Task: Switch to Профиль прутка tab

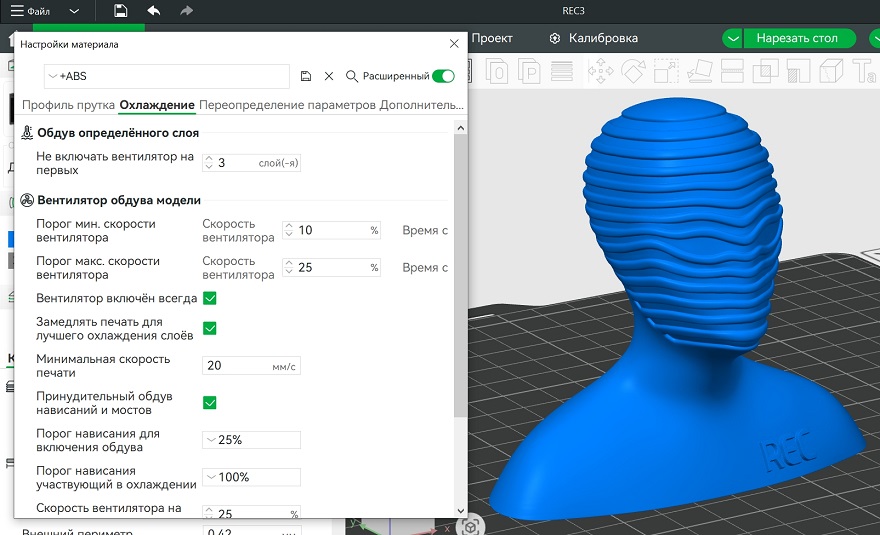Action: click(67, 105)
